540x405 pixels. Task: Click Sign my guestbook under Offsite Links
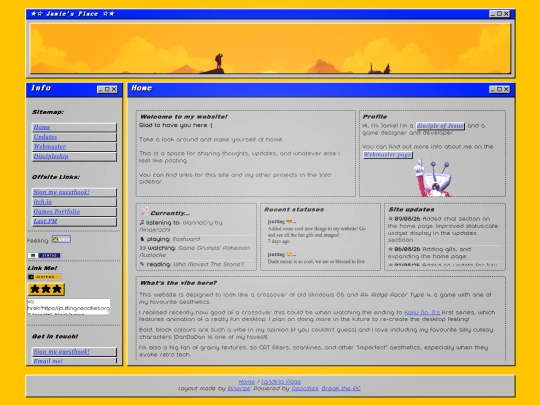point(74,192)
